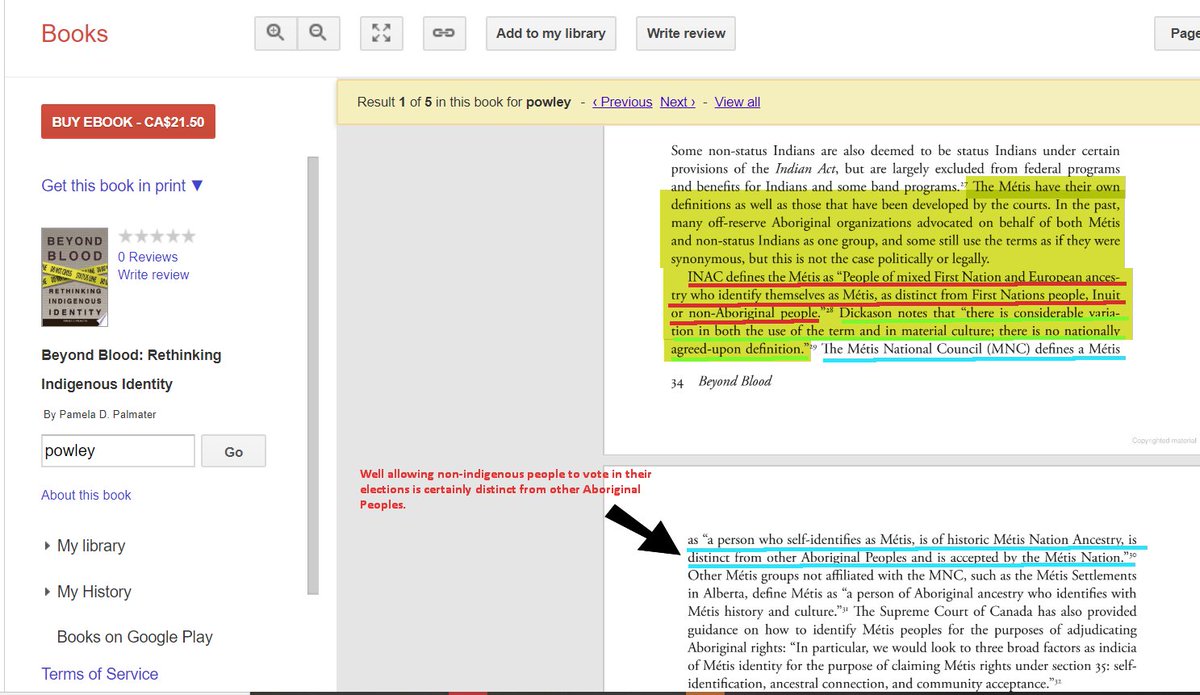Go to the Next search result
This screenshot has width=1200, height=695.
pos(677,102)
